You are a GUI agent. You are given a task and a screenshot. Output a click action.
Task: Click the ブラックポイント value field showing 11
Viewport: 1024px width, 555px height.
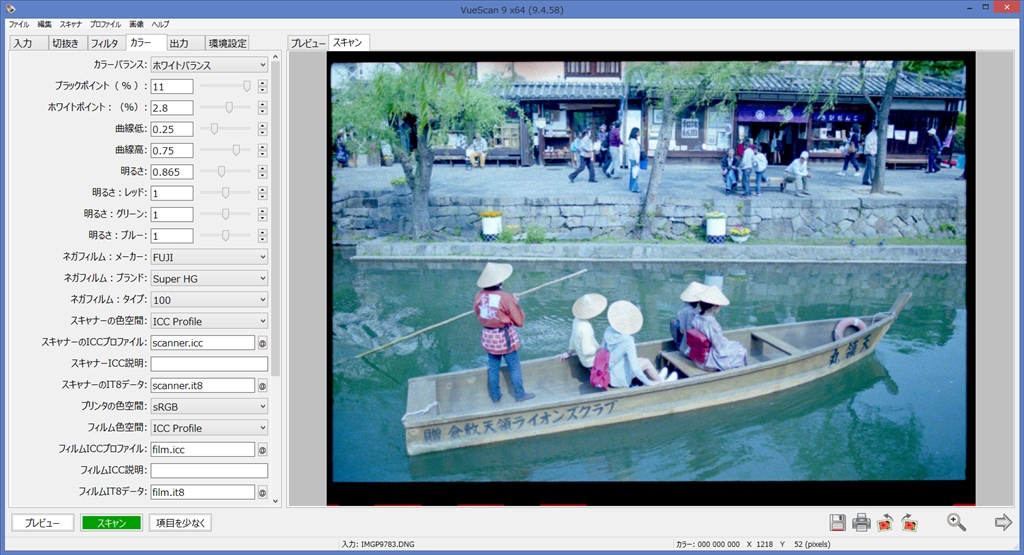172,86
